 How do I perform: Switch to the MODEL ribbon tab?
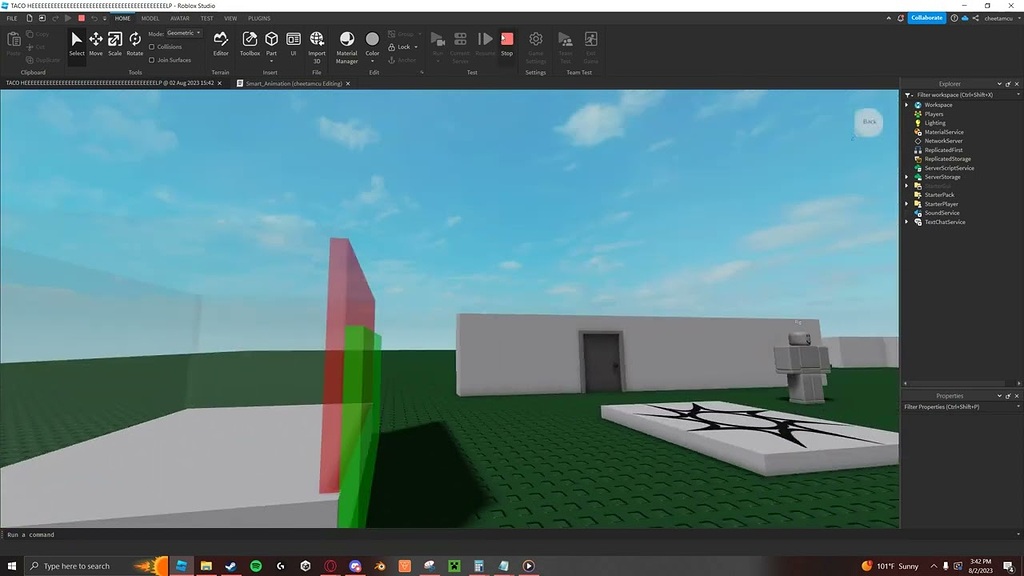pyautogui.click(x=150, y=17)
